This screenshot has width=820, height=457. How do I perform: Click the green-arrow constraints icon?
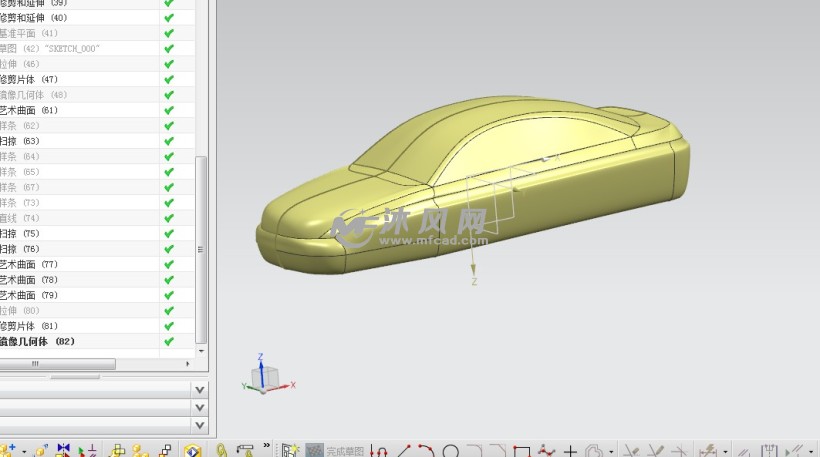click(x=87, y=450)
